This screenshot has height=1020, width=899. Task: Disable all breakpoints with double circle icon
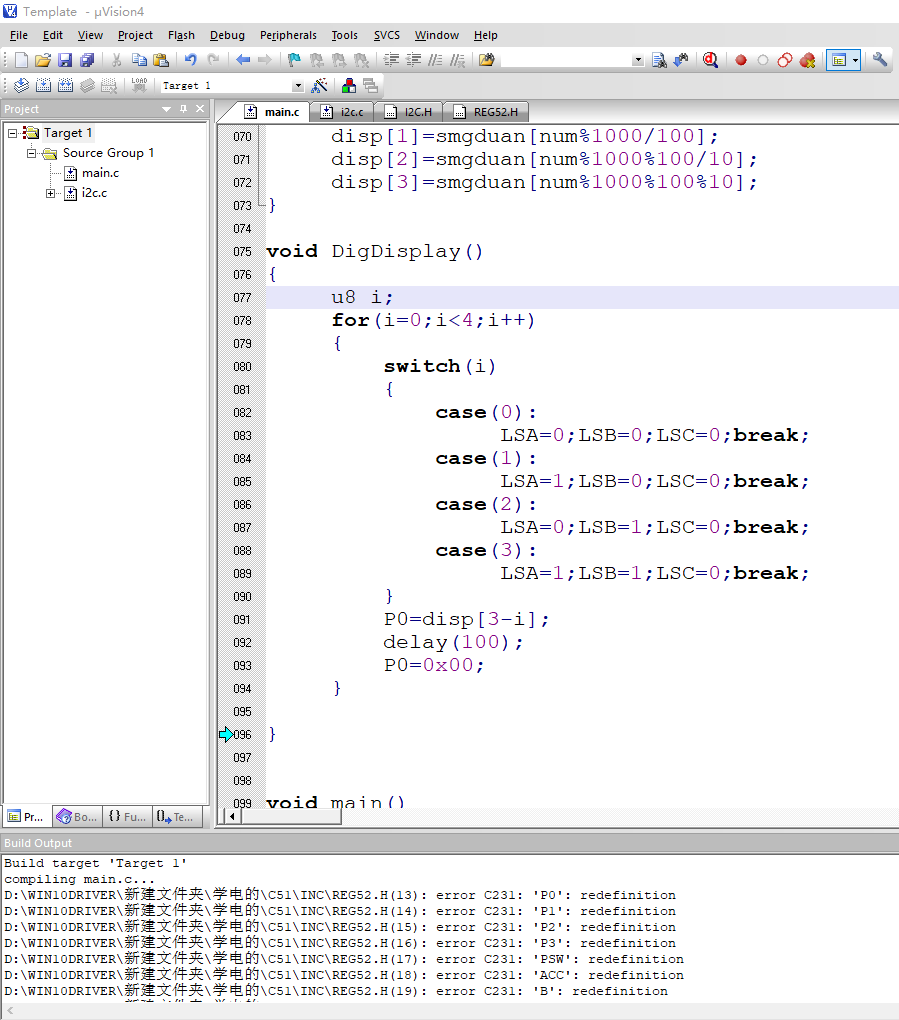[x=785, y=60]
